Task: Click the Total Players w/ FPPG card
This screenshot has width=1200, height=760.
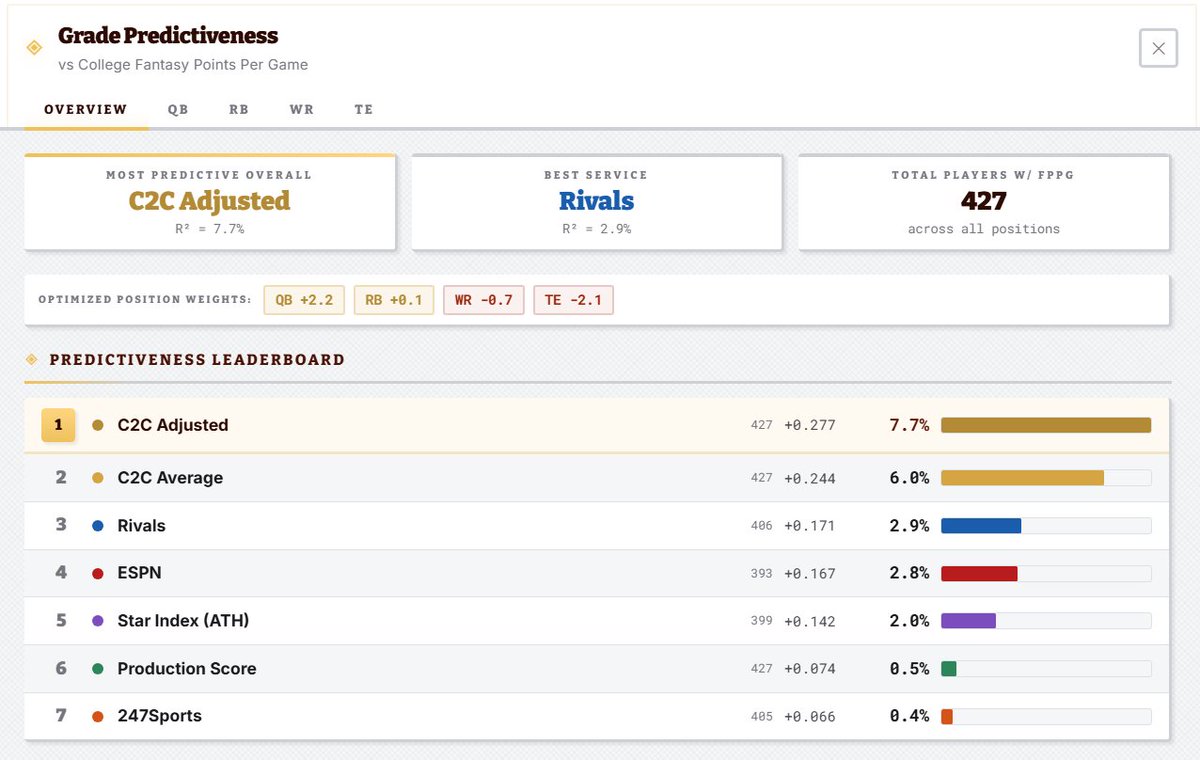Action: (x=983, y=202)
